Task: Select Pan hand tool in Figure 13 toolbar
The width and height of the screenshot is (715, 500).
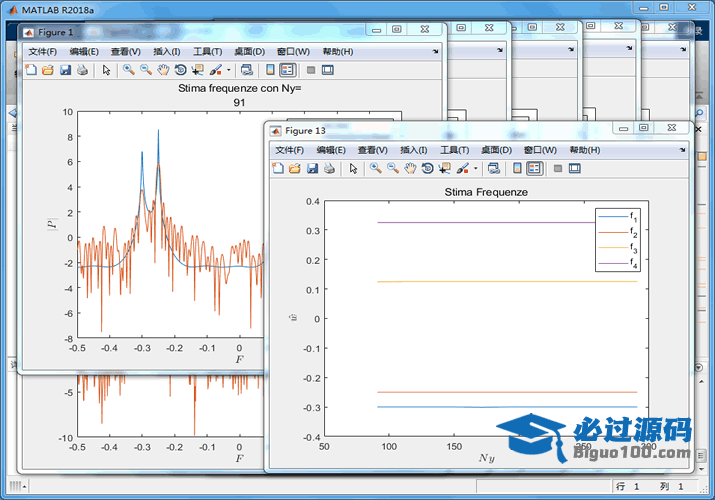Action: tap(410, 168)
